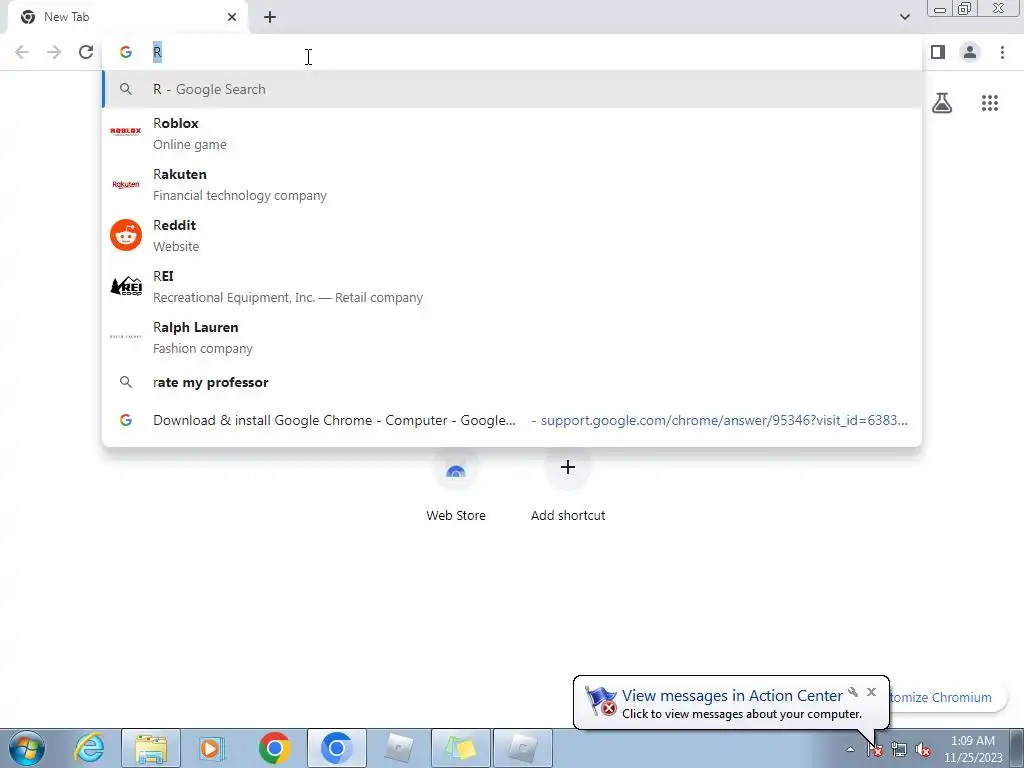
Task: Click the Reddit logo icon
Action: (126, 235)
